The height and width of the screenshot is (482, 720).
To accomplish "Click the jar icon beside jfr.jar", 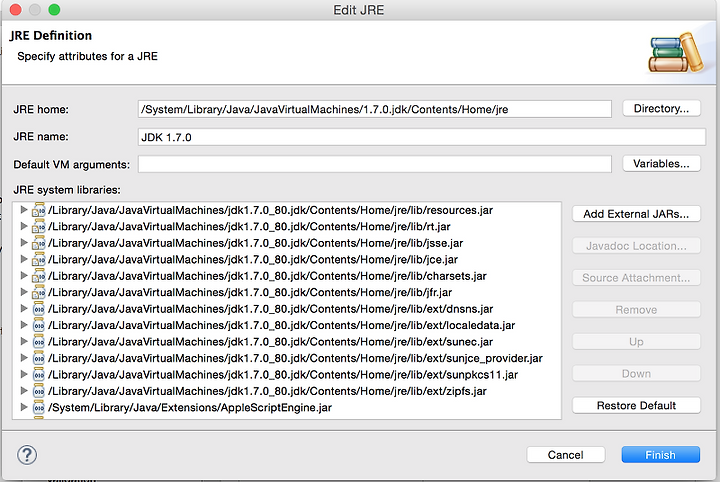I will 39,292.
